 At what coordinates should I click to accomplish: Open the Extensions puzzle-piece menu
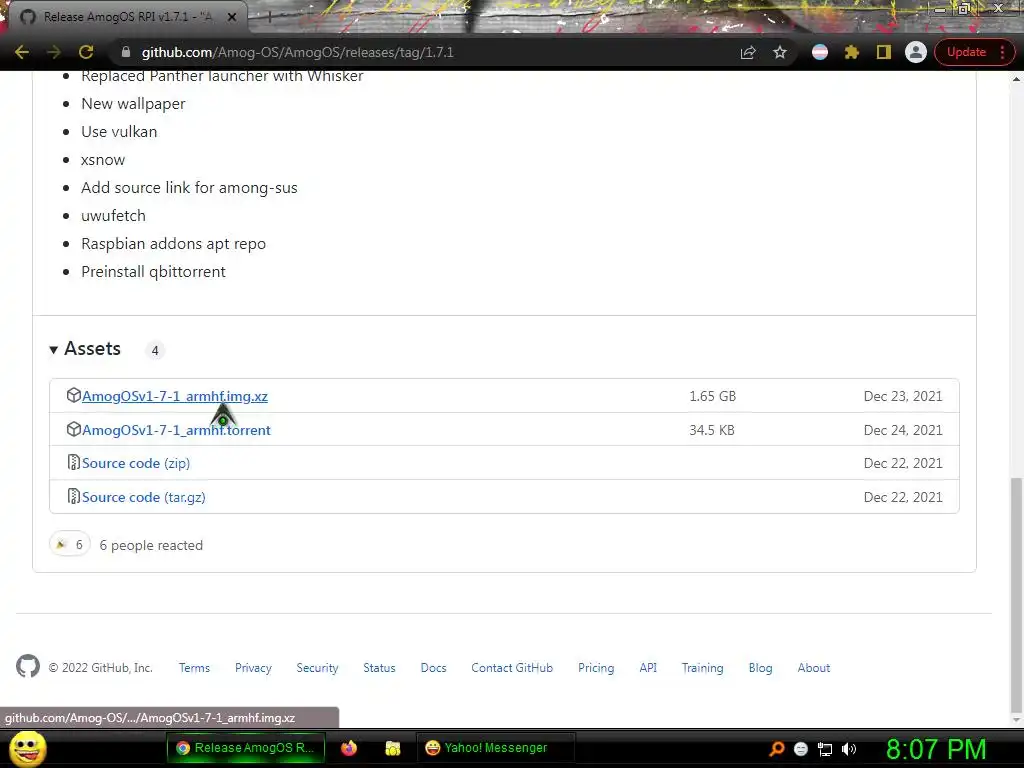pos(852,52)
